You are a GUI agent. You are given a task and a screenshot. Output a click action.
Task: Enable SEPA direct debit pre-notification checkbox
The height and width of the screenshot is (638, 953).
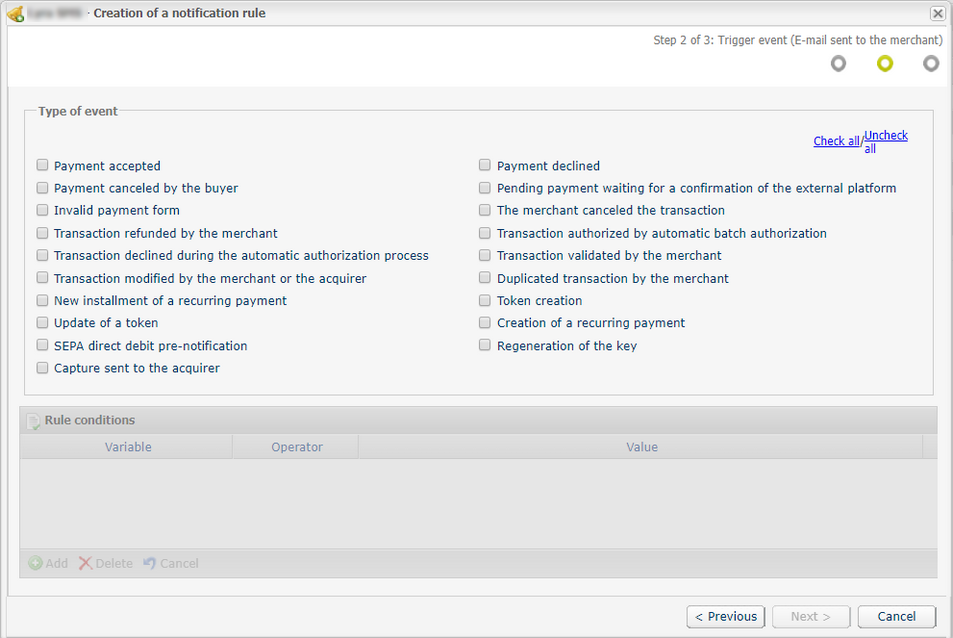(x=42, y=345)
